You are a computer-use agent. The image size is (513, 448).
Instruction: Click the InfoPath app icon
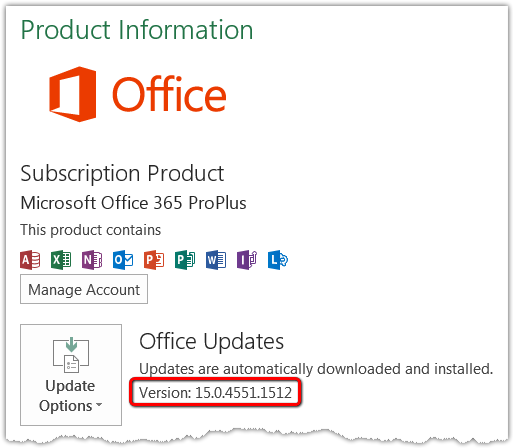tap(247, 260)
